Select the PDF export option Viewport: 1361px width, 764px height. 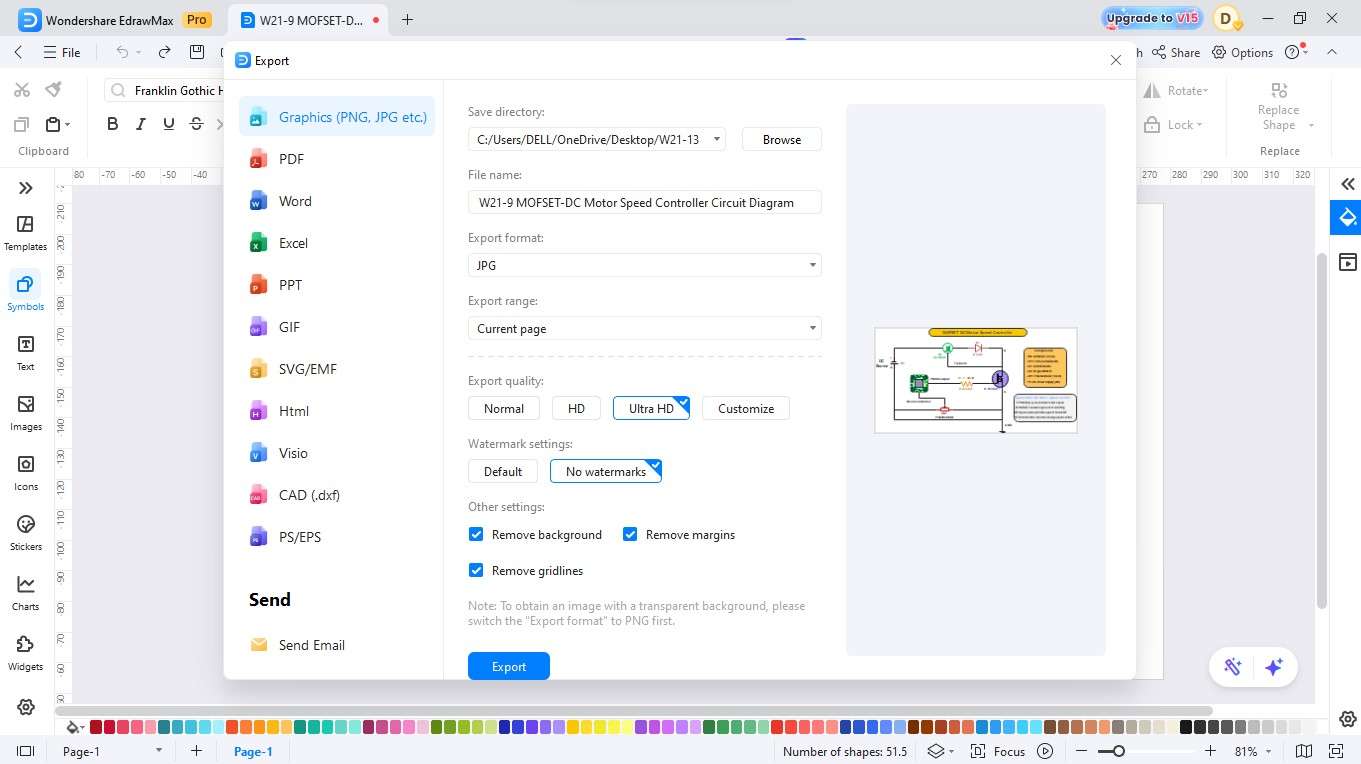point(291,158)
